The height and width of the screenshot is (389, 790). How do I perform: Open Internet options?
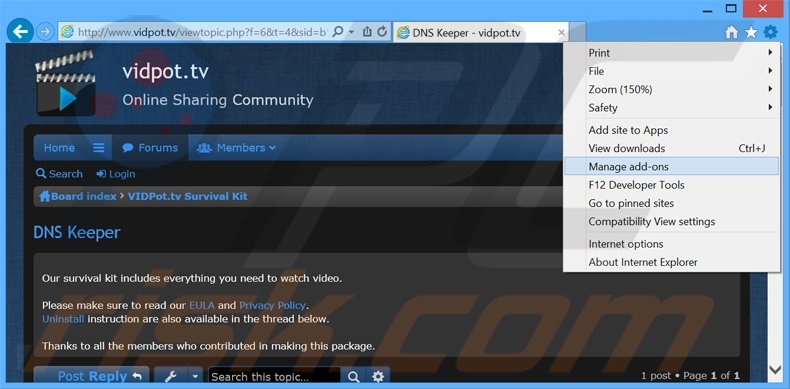coord(671,244)
